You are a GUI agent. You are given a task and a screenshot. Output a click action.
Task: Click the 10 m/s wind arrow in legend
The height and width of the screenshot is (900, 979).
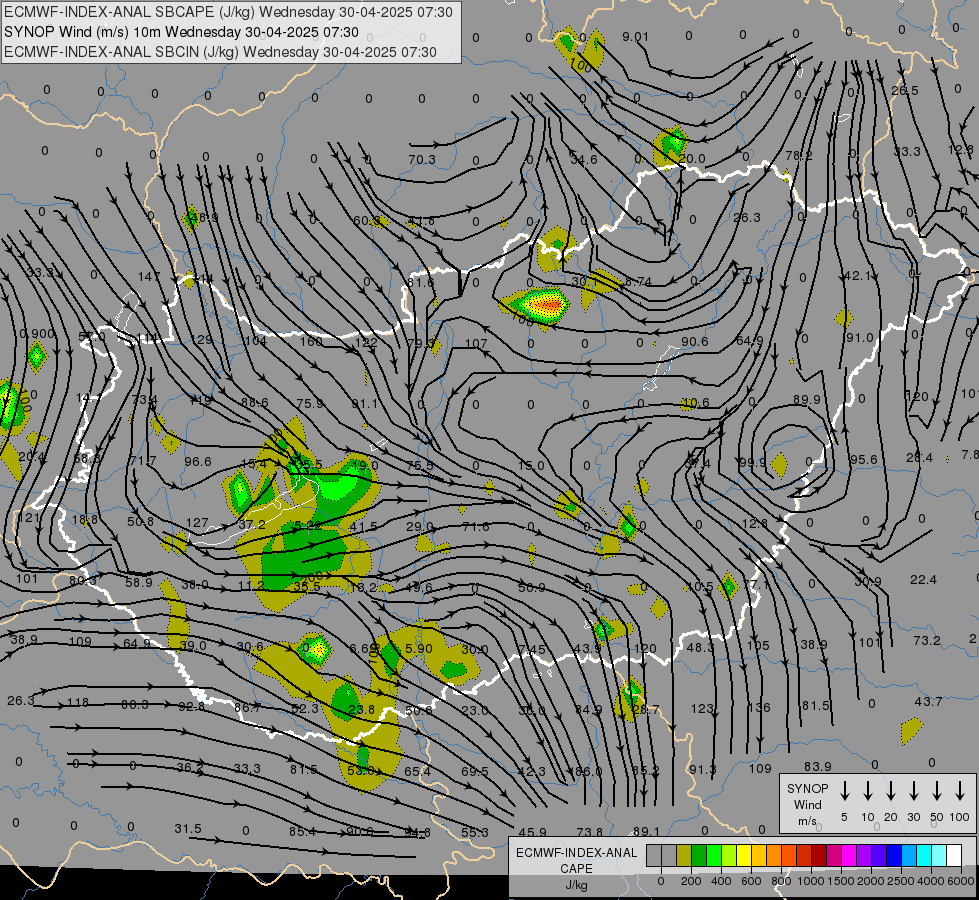coord(867,791)
